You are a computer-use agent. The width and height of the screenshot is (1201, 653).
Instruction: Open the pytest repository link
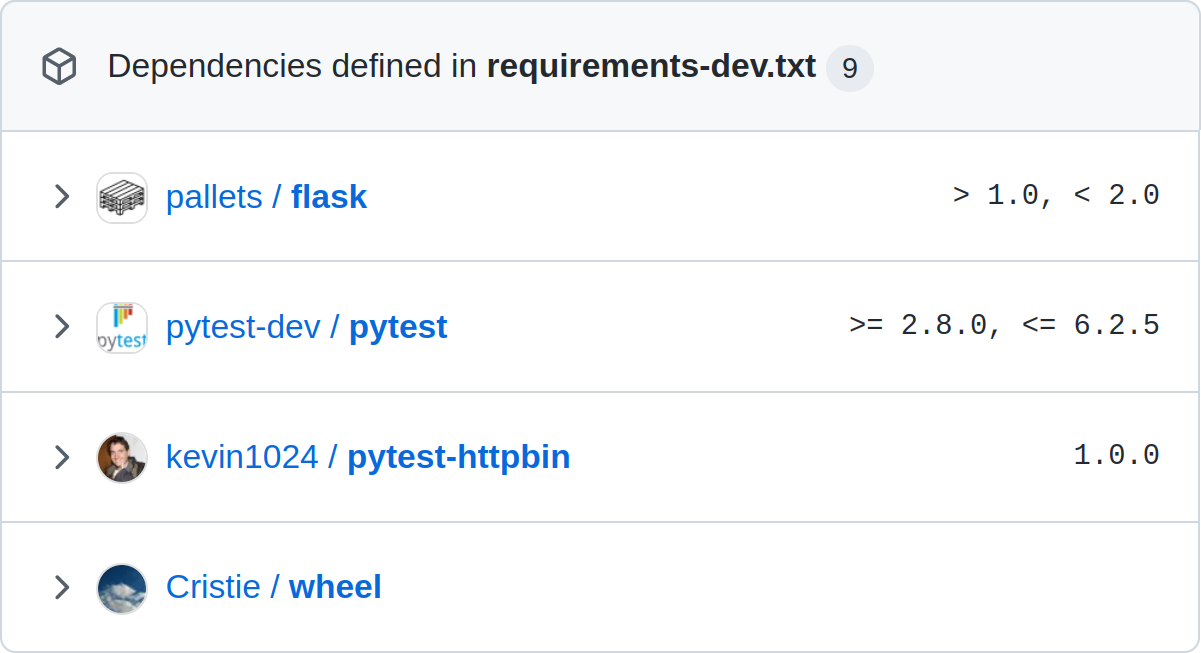click(x=398, y=327)
